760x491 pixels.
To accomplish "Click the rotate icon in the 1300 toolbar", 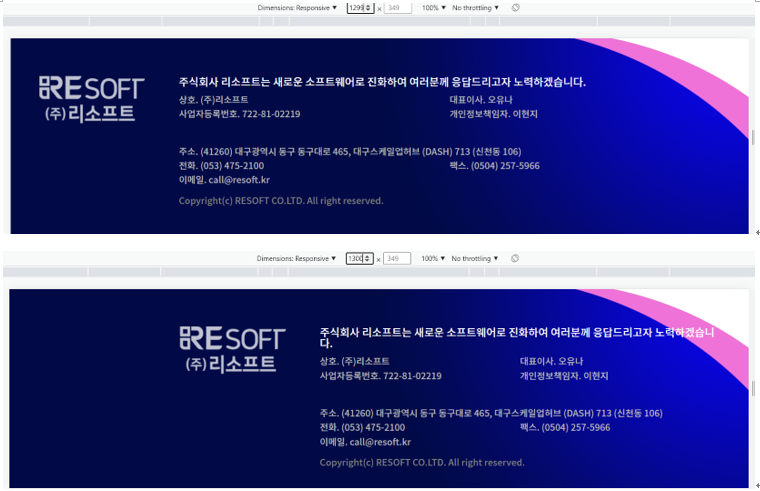I will tap(515, 258).
